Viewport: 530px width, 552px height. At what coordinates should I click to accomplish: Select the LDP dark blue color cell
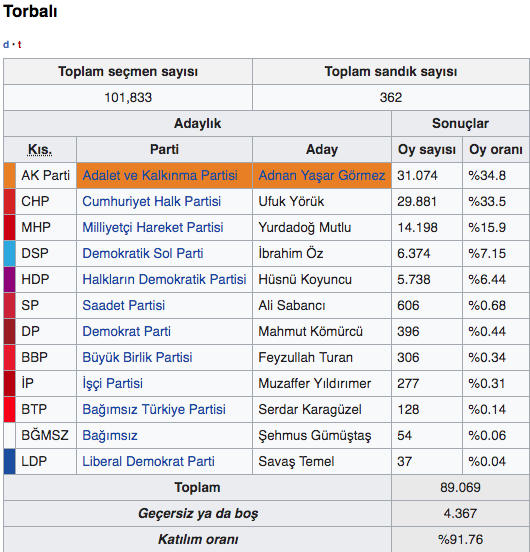(10, 462)
